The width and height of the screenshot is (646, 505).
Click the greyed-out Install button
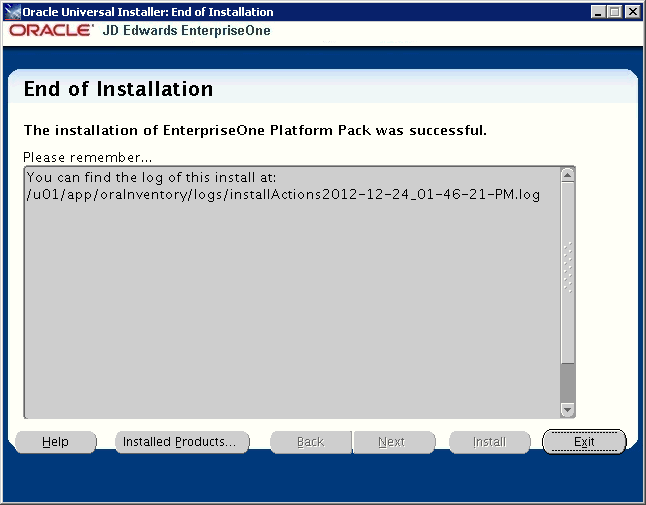point(489,442)
